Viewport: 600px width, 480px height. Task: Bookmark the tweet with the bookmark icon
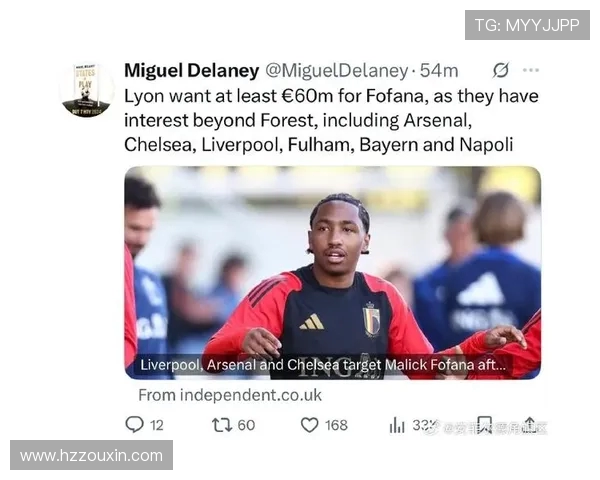point(484,425)
